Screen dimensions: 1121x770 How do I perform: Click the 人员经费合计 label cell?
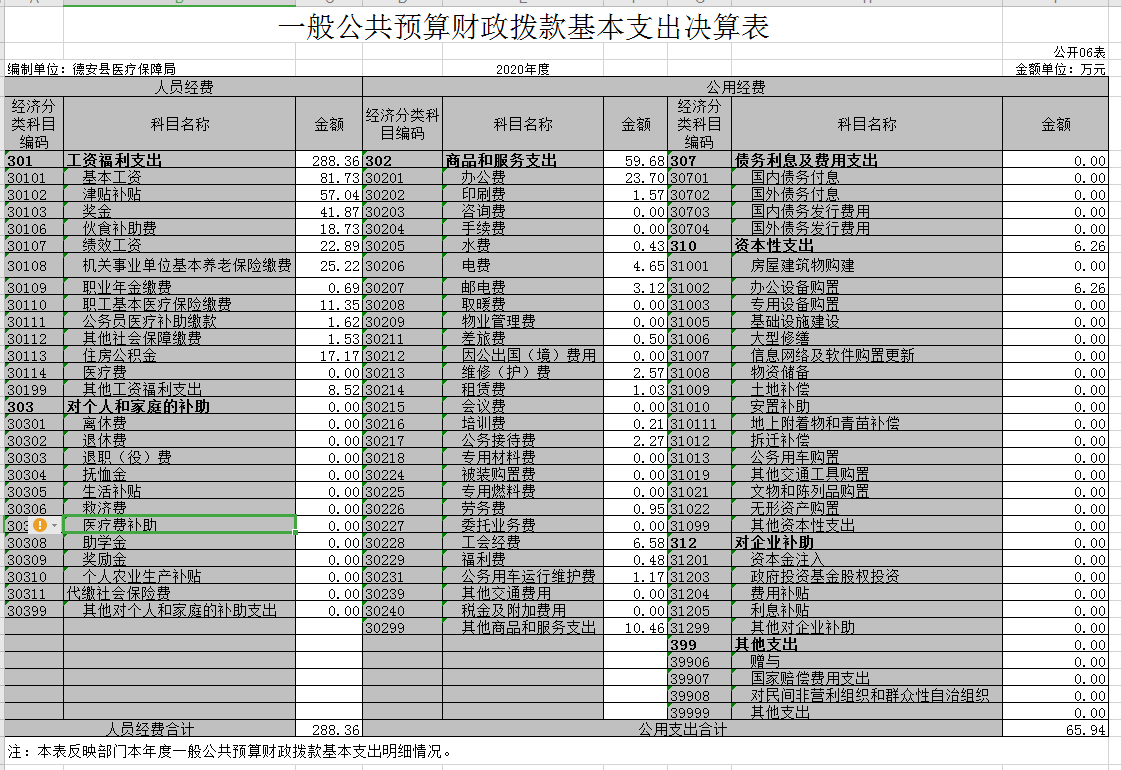coord(150,730)
